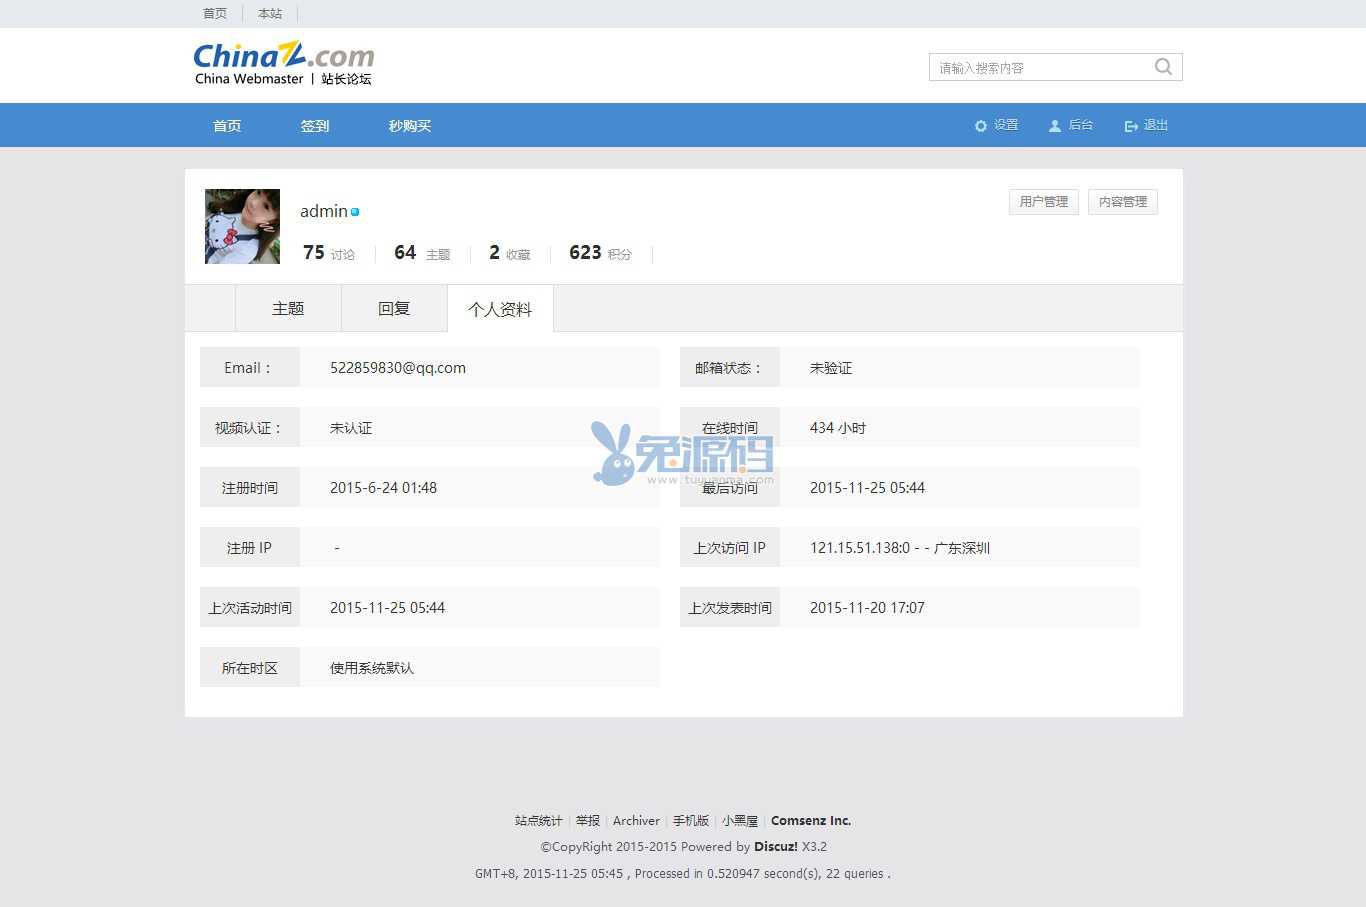This screenshot has width=1366, height=907.
Task: Switch to the 主题 tab
Action: click(x=288, y=308)
